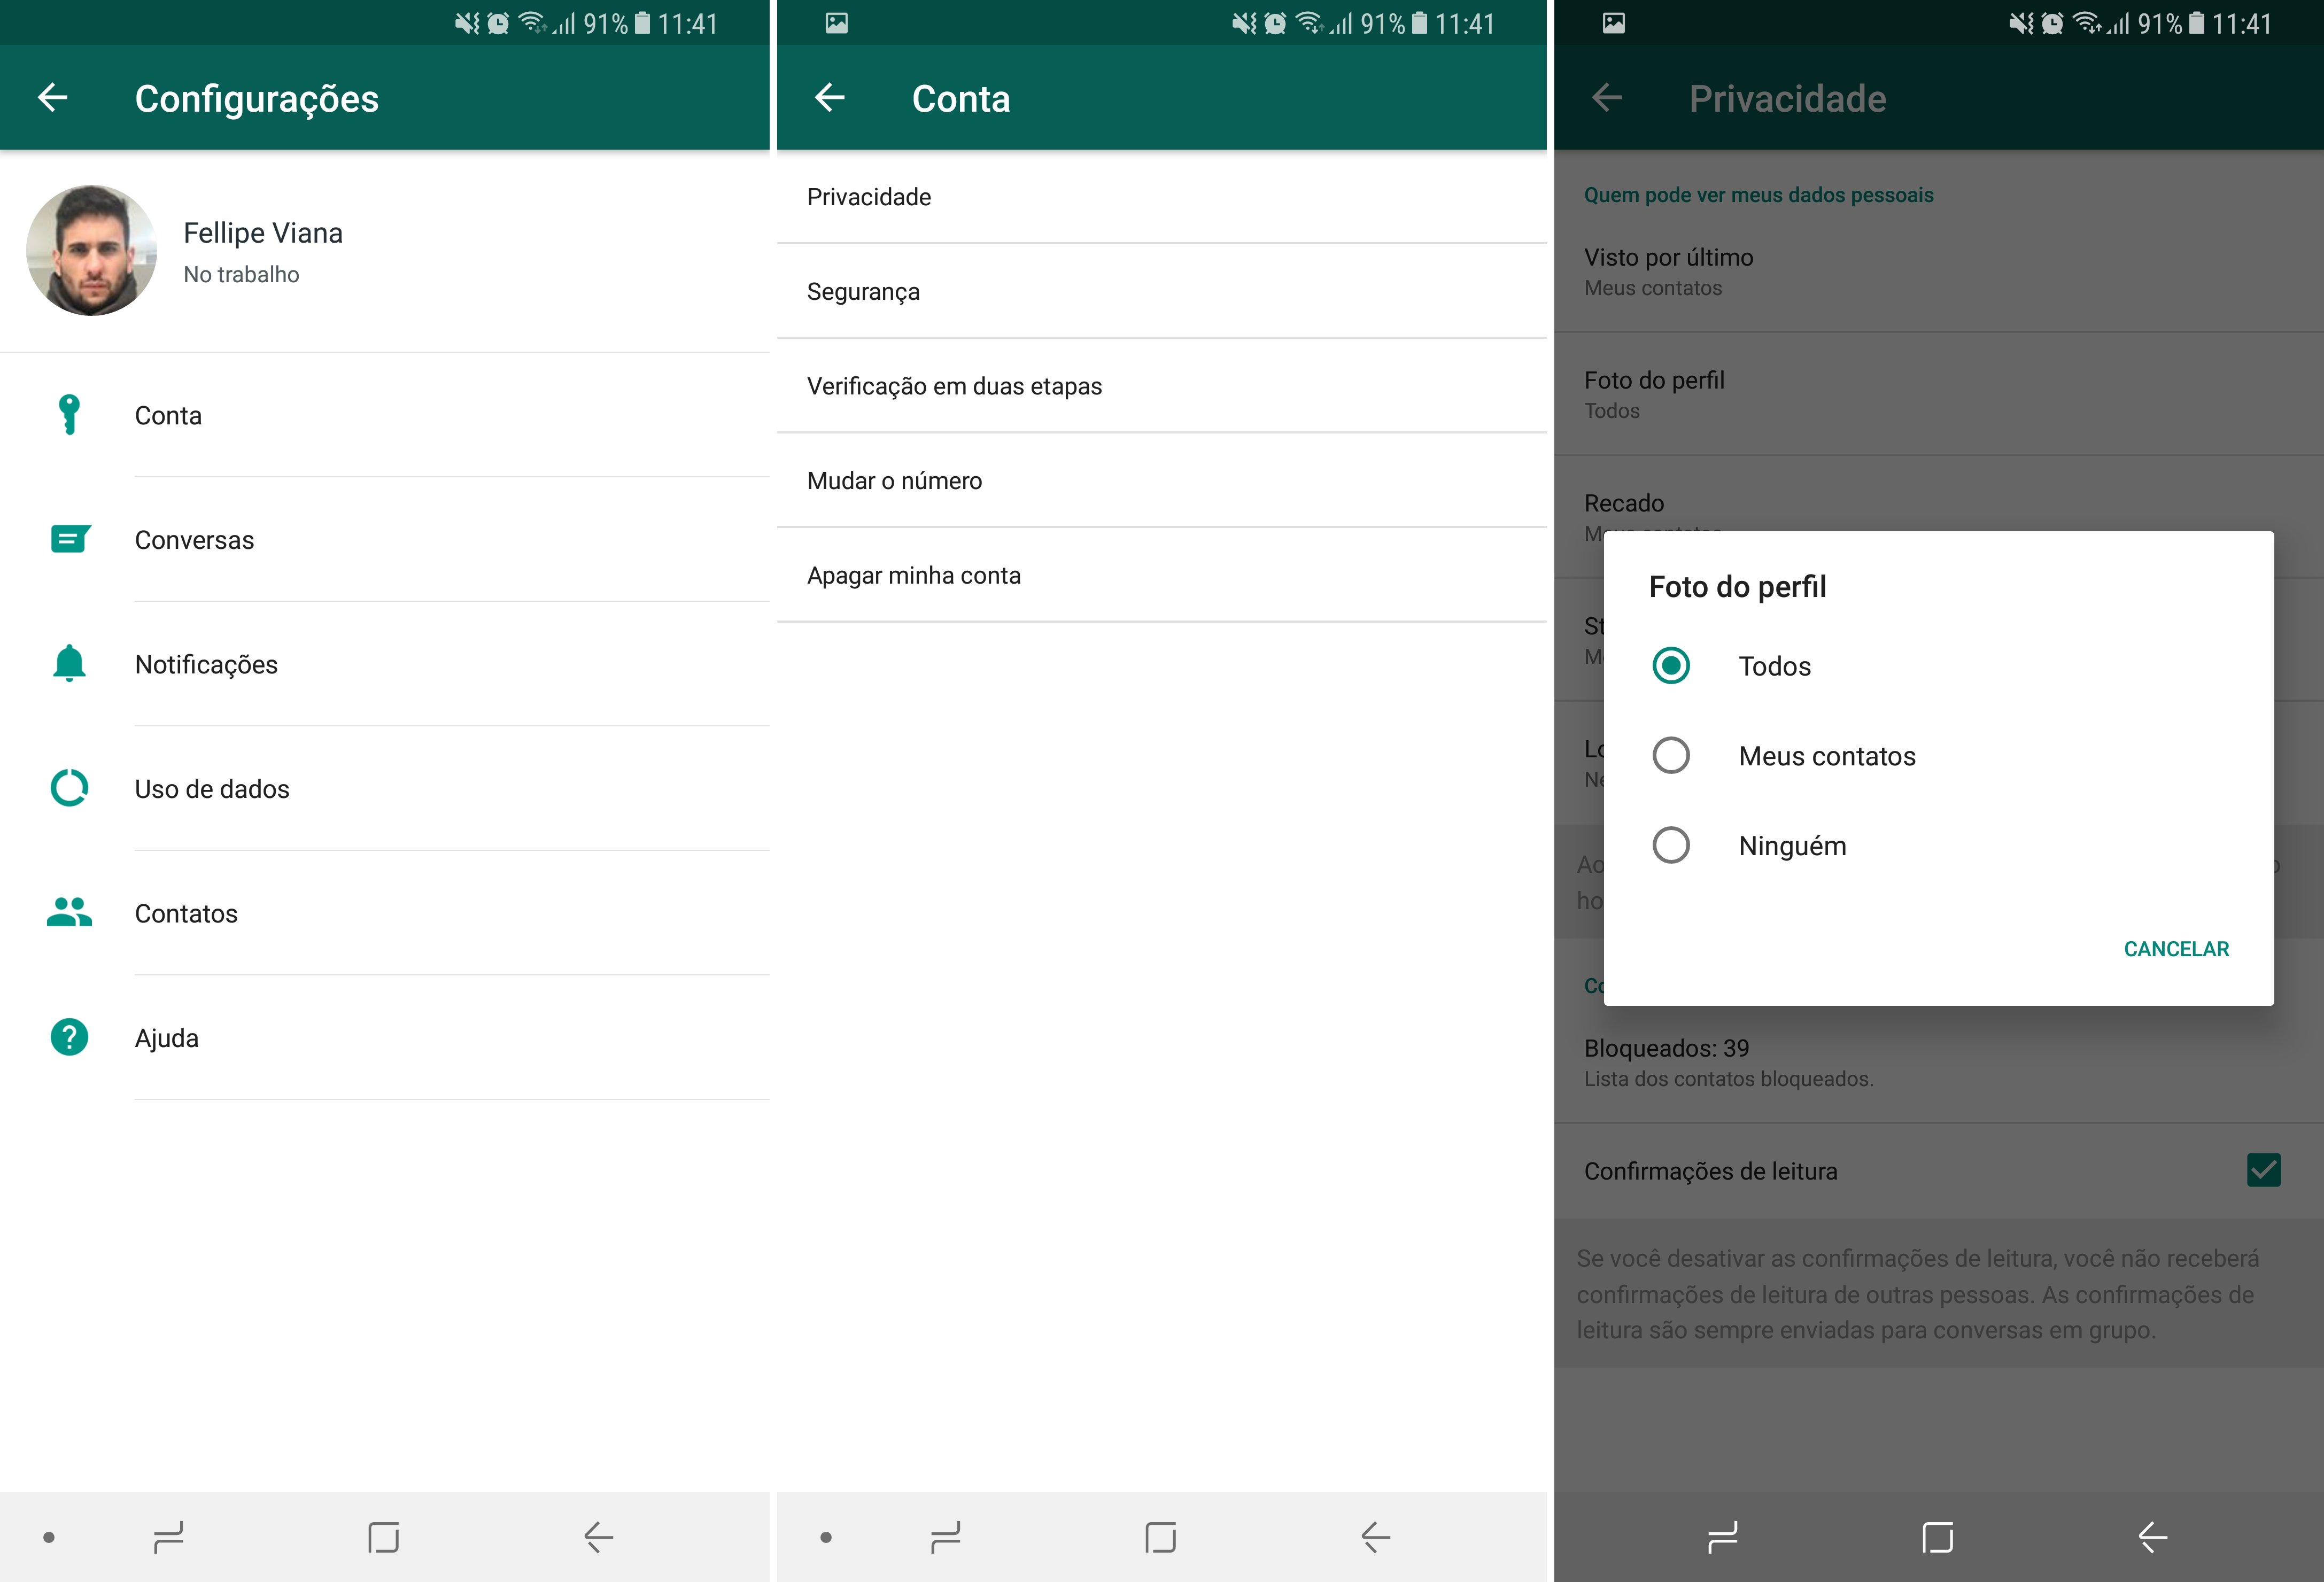Open Apagar minha conta option

[1162, 575]
